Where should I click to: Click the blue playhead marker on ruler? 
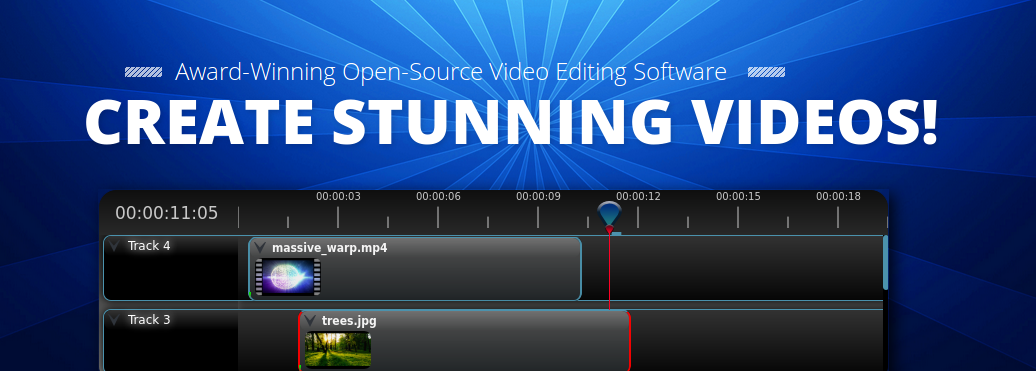click(x=609, y=217)
